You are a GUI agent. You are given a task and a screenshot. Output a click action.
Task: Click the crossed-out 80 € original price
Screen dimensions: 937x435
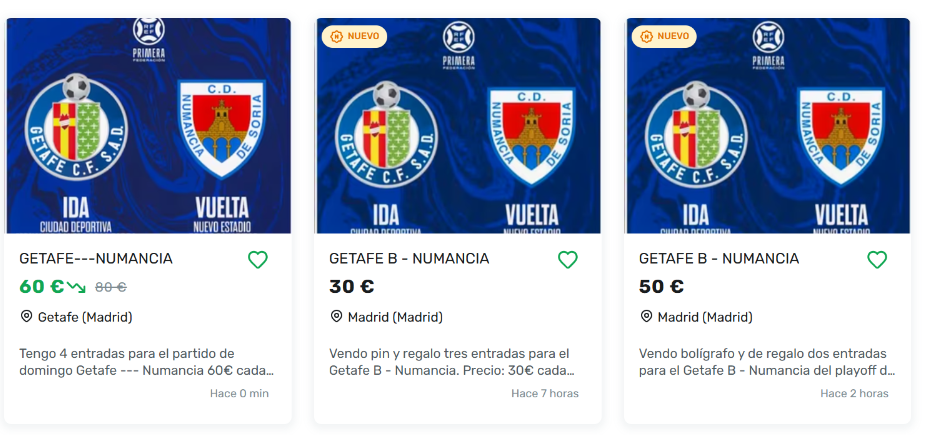(110, 288)
